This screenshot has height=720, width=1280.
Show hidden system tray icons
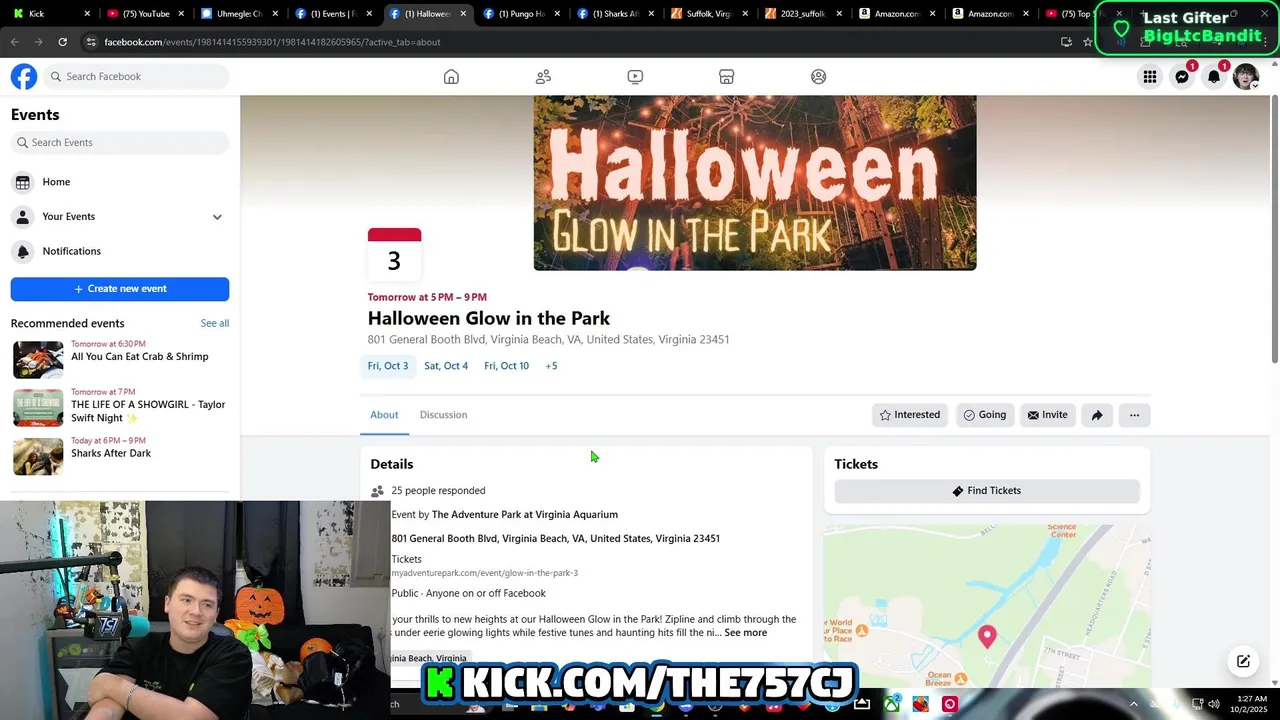point(1134,704)
